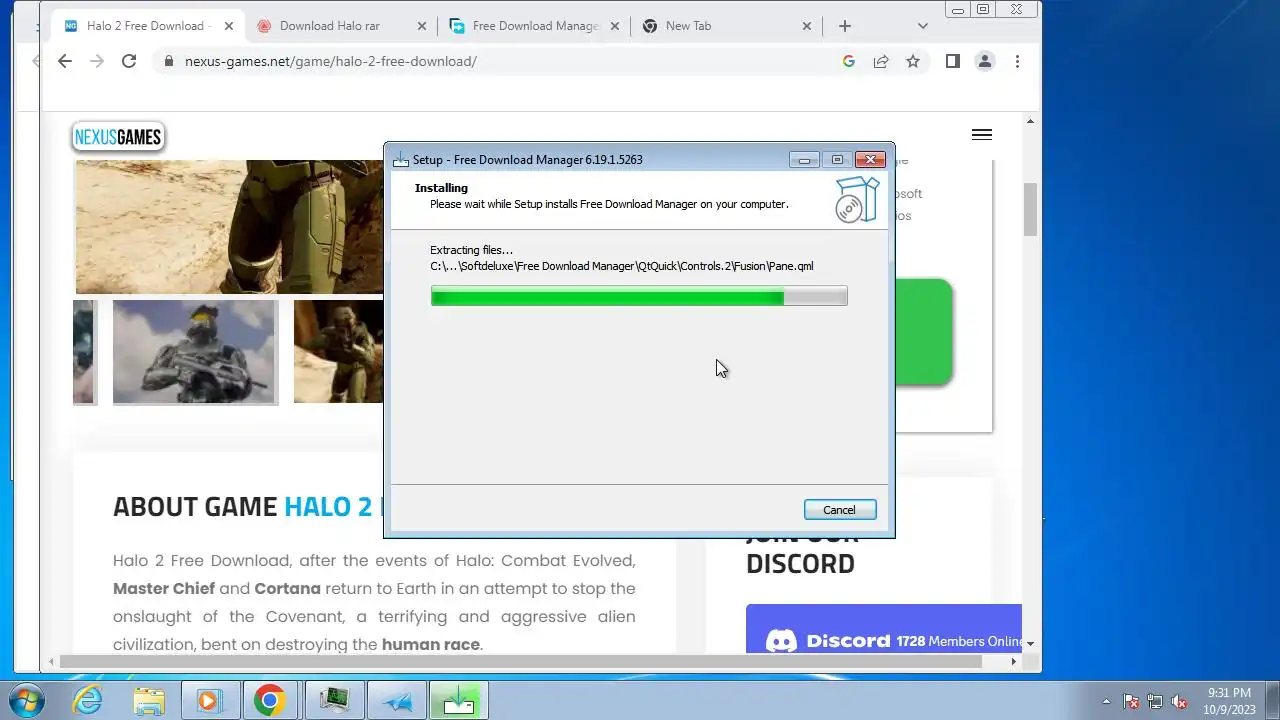Click the Extracting files file path text
Image resolution: width=1280 pixels, height=720 pixels.
point(622,266)
